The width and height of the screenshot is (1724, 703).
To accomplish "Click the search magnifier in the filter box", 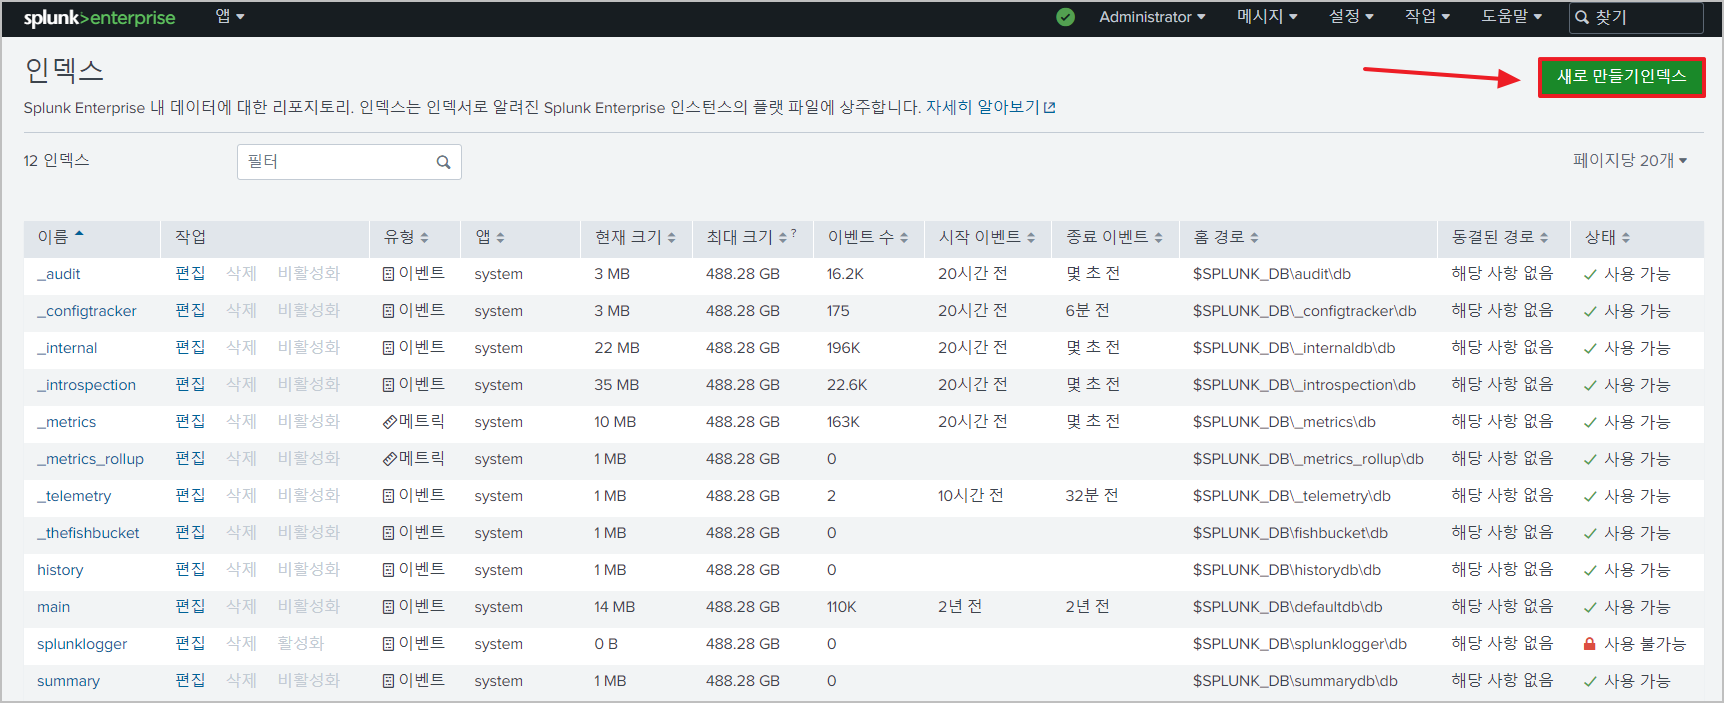I will (443, 162).
